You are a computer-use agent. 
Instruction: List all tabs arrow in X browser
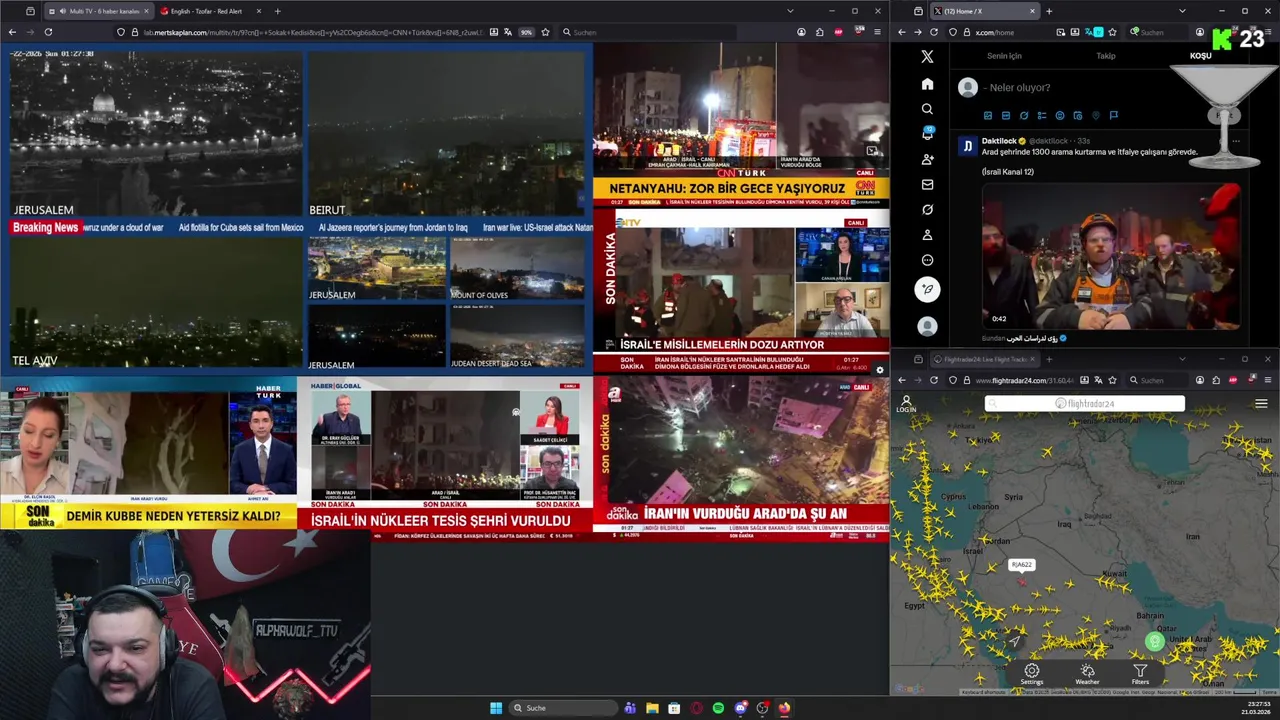1182,11
